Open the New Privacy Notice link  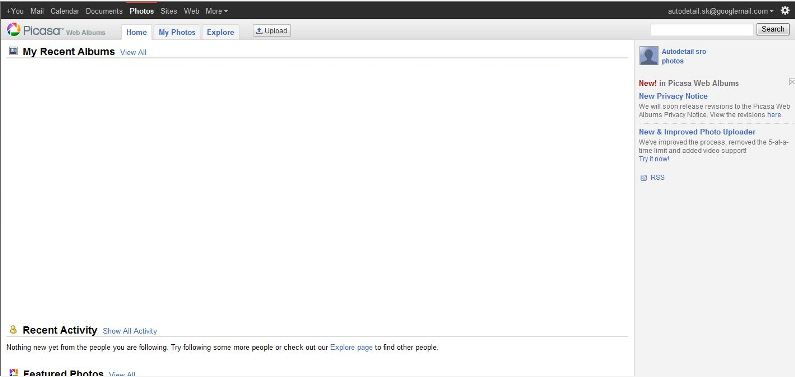pos(673,96)
